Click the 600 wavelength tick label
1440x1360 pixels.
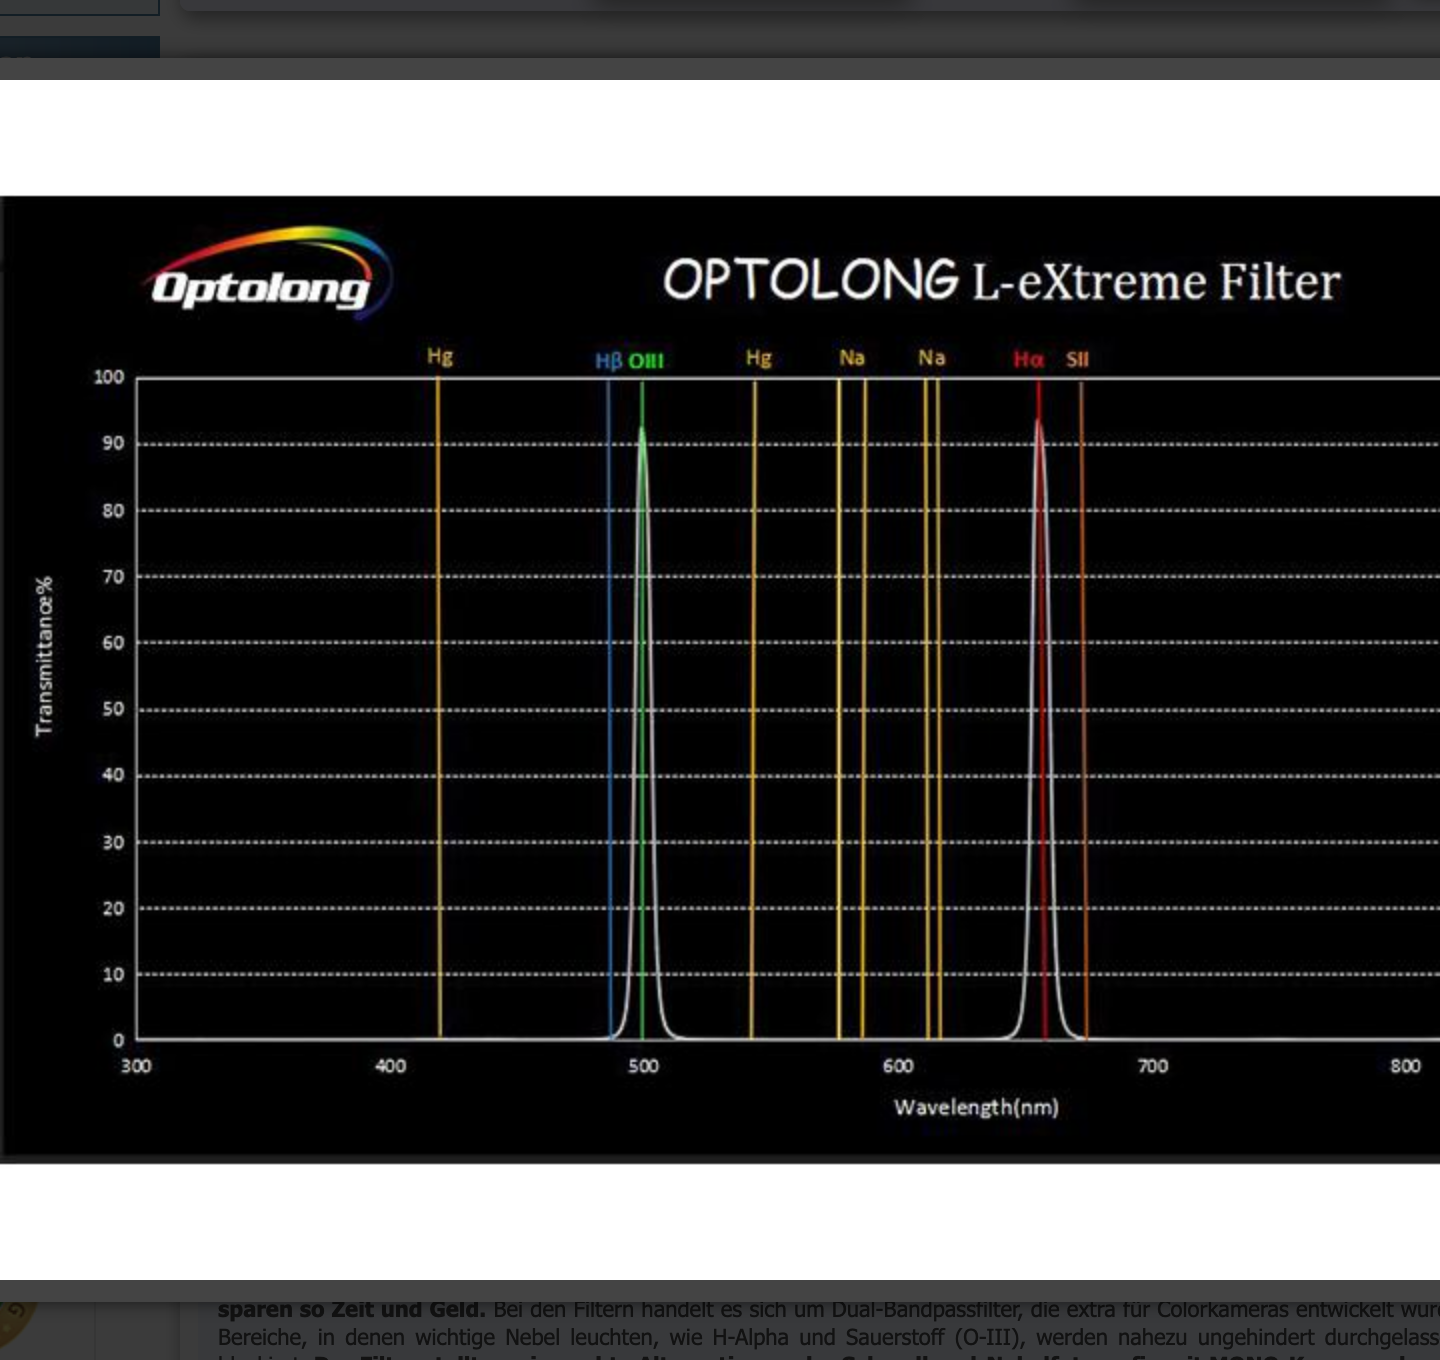tap(898, 1066)
